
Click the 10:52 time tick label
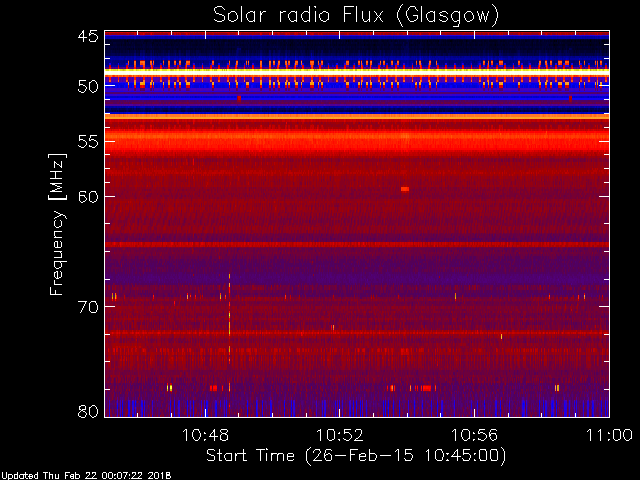340,435
